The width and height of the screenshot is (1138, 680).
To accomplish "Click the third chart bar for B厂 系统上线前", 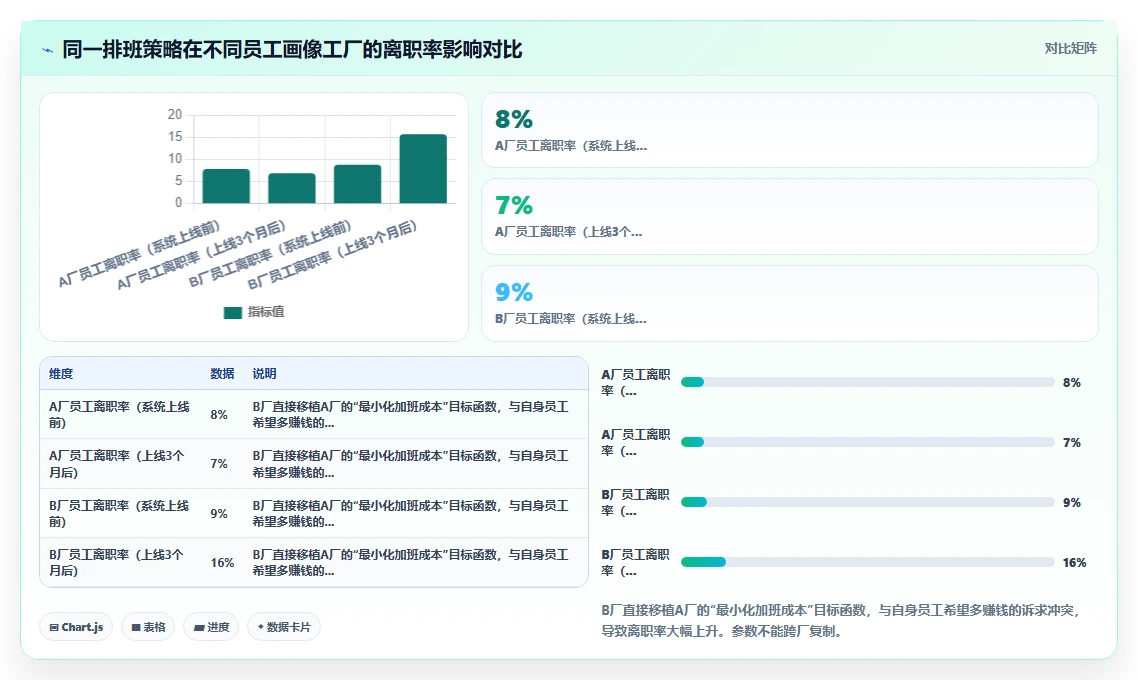I will (357, 184).
